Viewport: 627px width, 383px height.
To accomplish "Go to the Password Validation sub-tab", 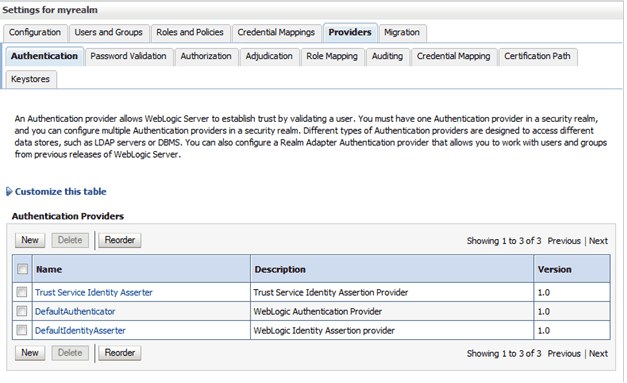I will [x=128, y=56].
